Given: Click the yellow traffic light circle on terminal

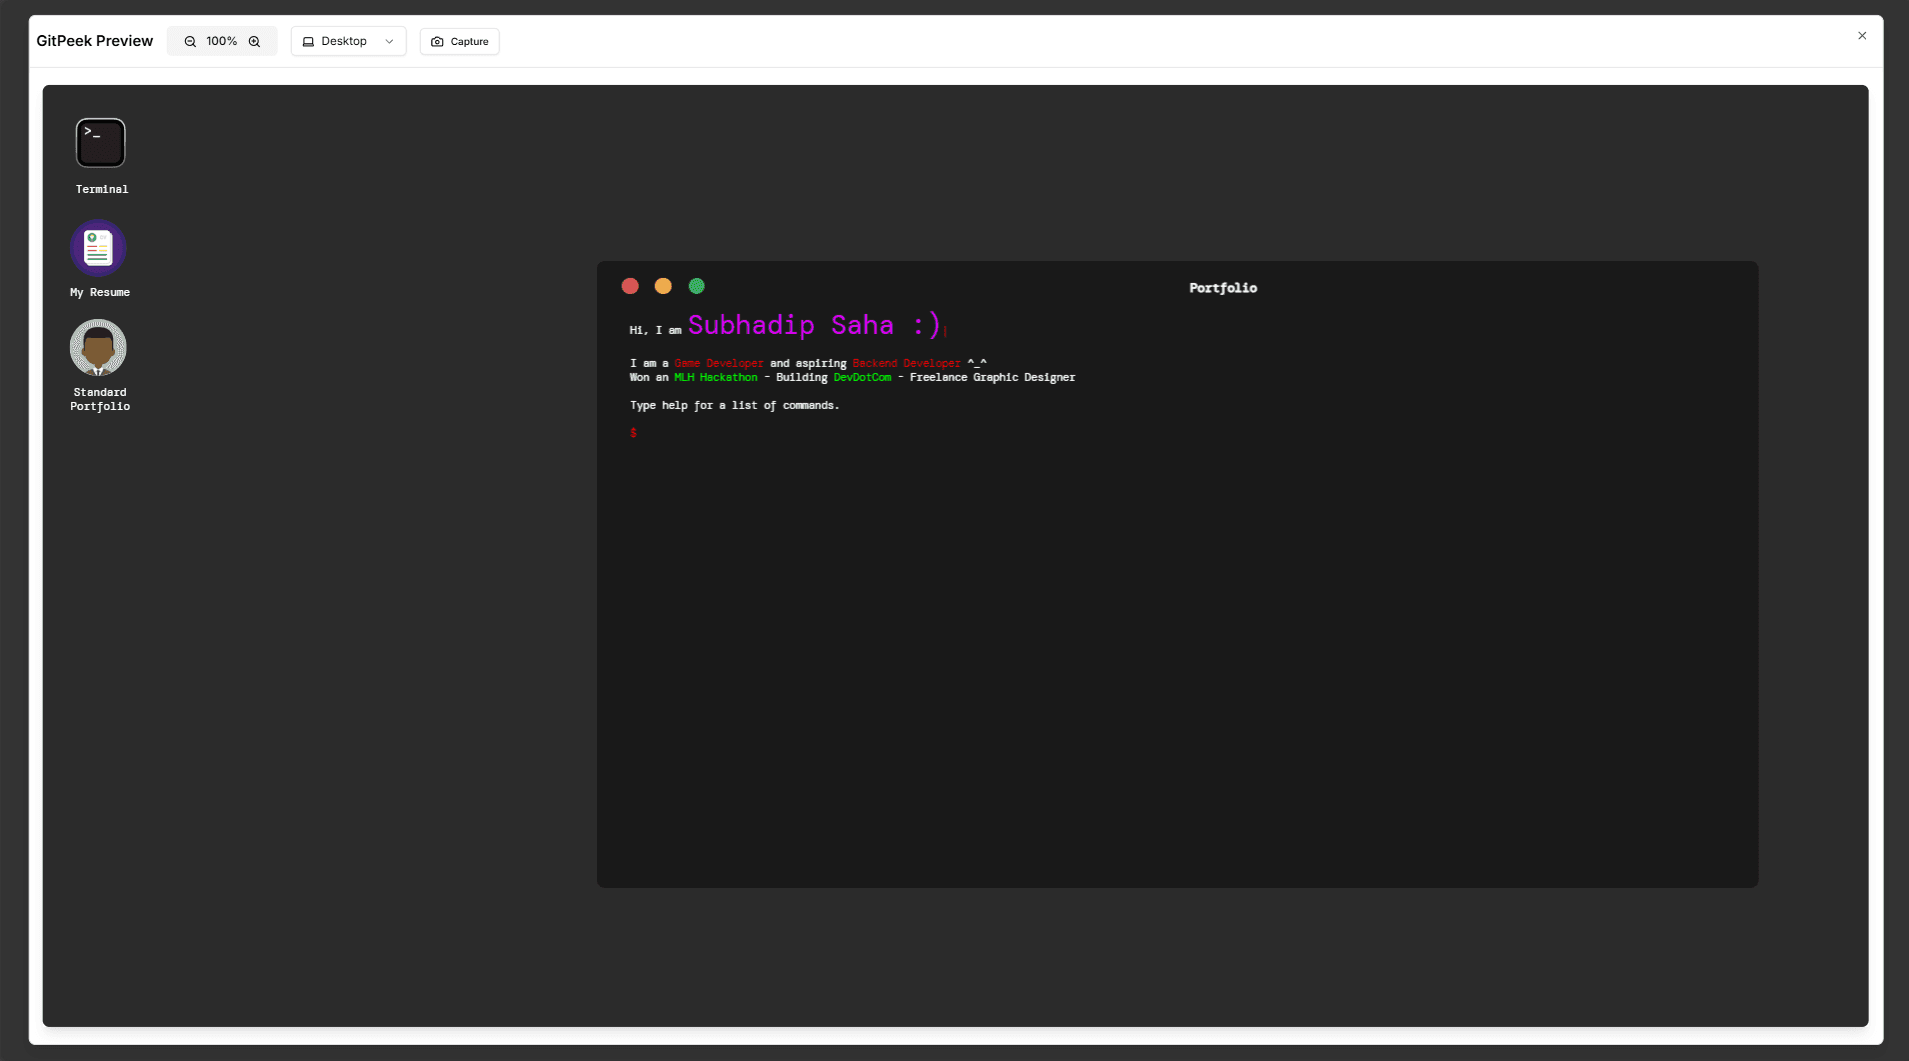Looking at the screenshot, I should pos(663,286).
